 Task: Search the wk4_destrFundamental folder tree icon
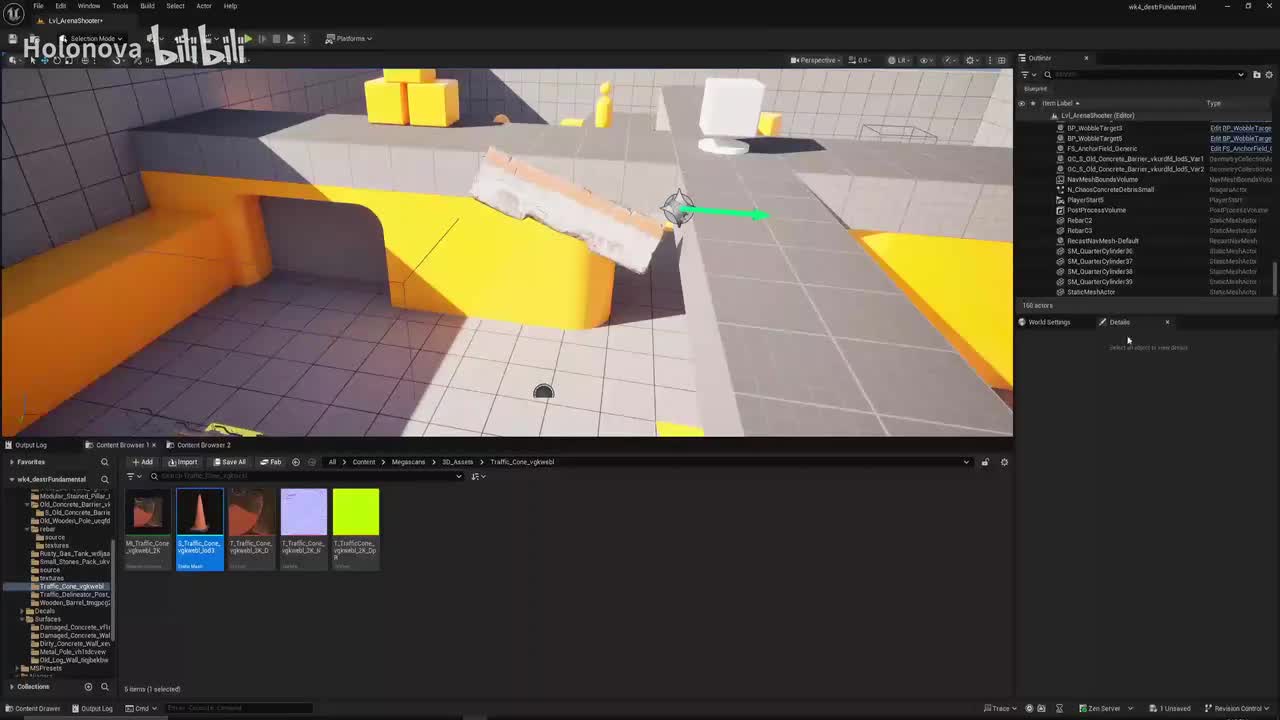104,479
